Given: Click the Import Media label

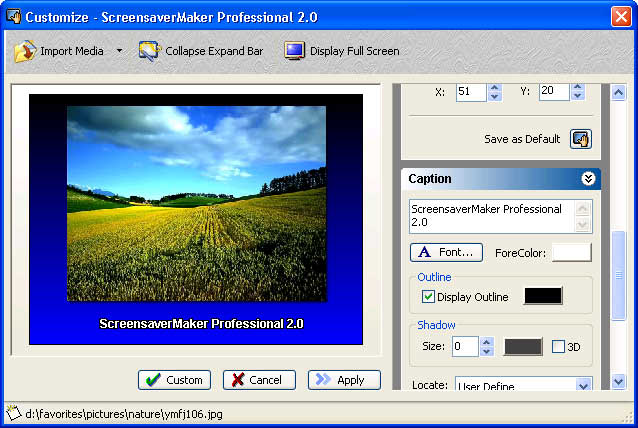Looking at the screenshot, I should click(72, 51).
